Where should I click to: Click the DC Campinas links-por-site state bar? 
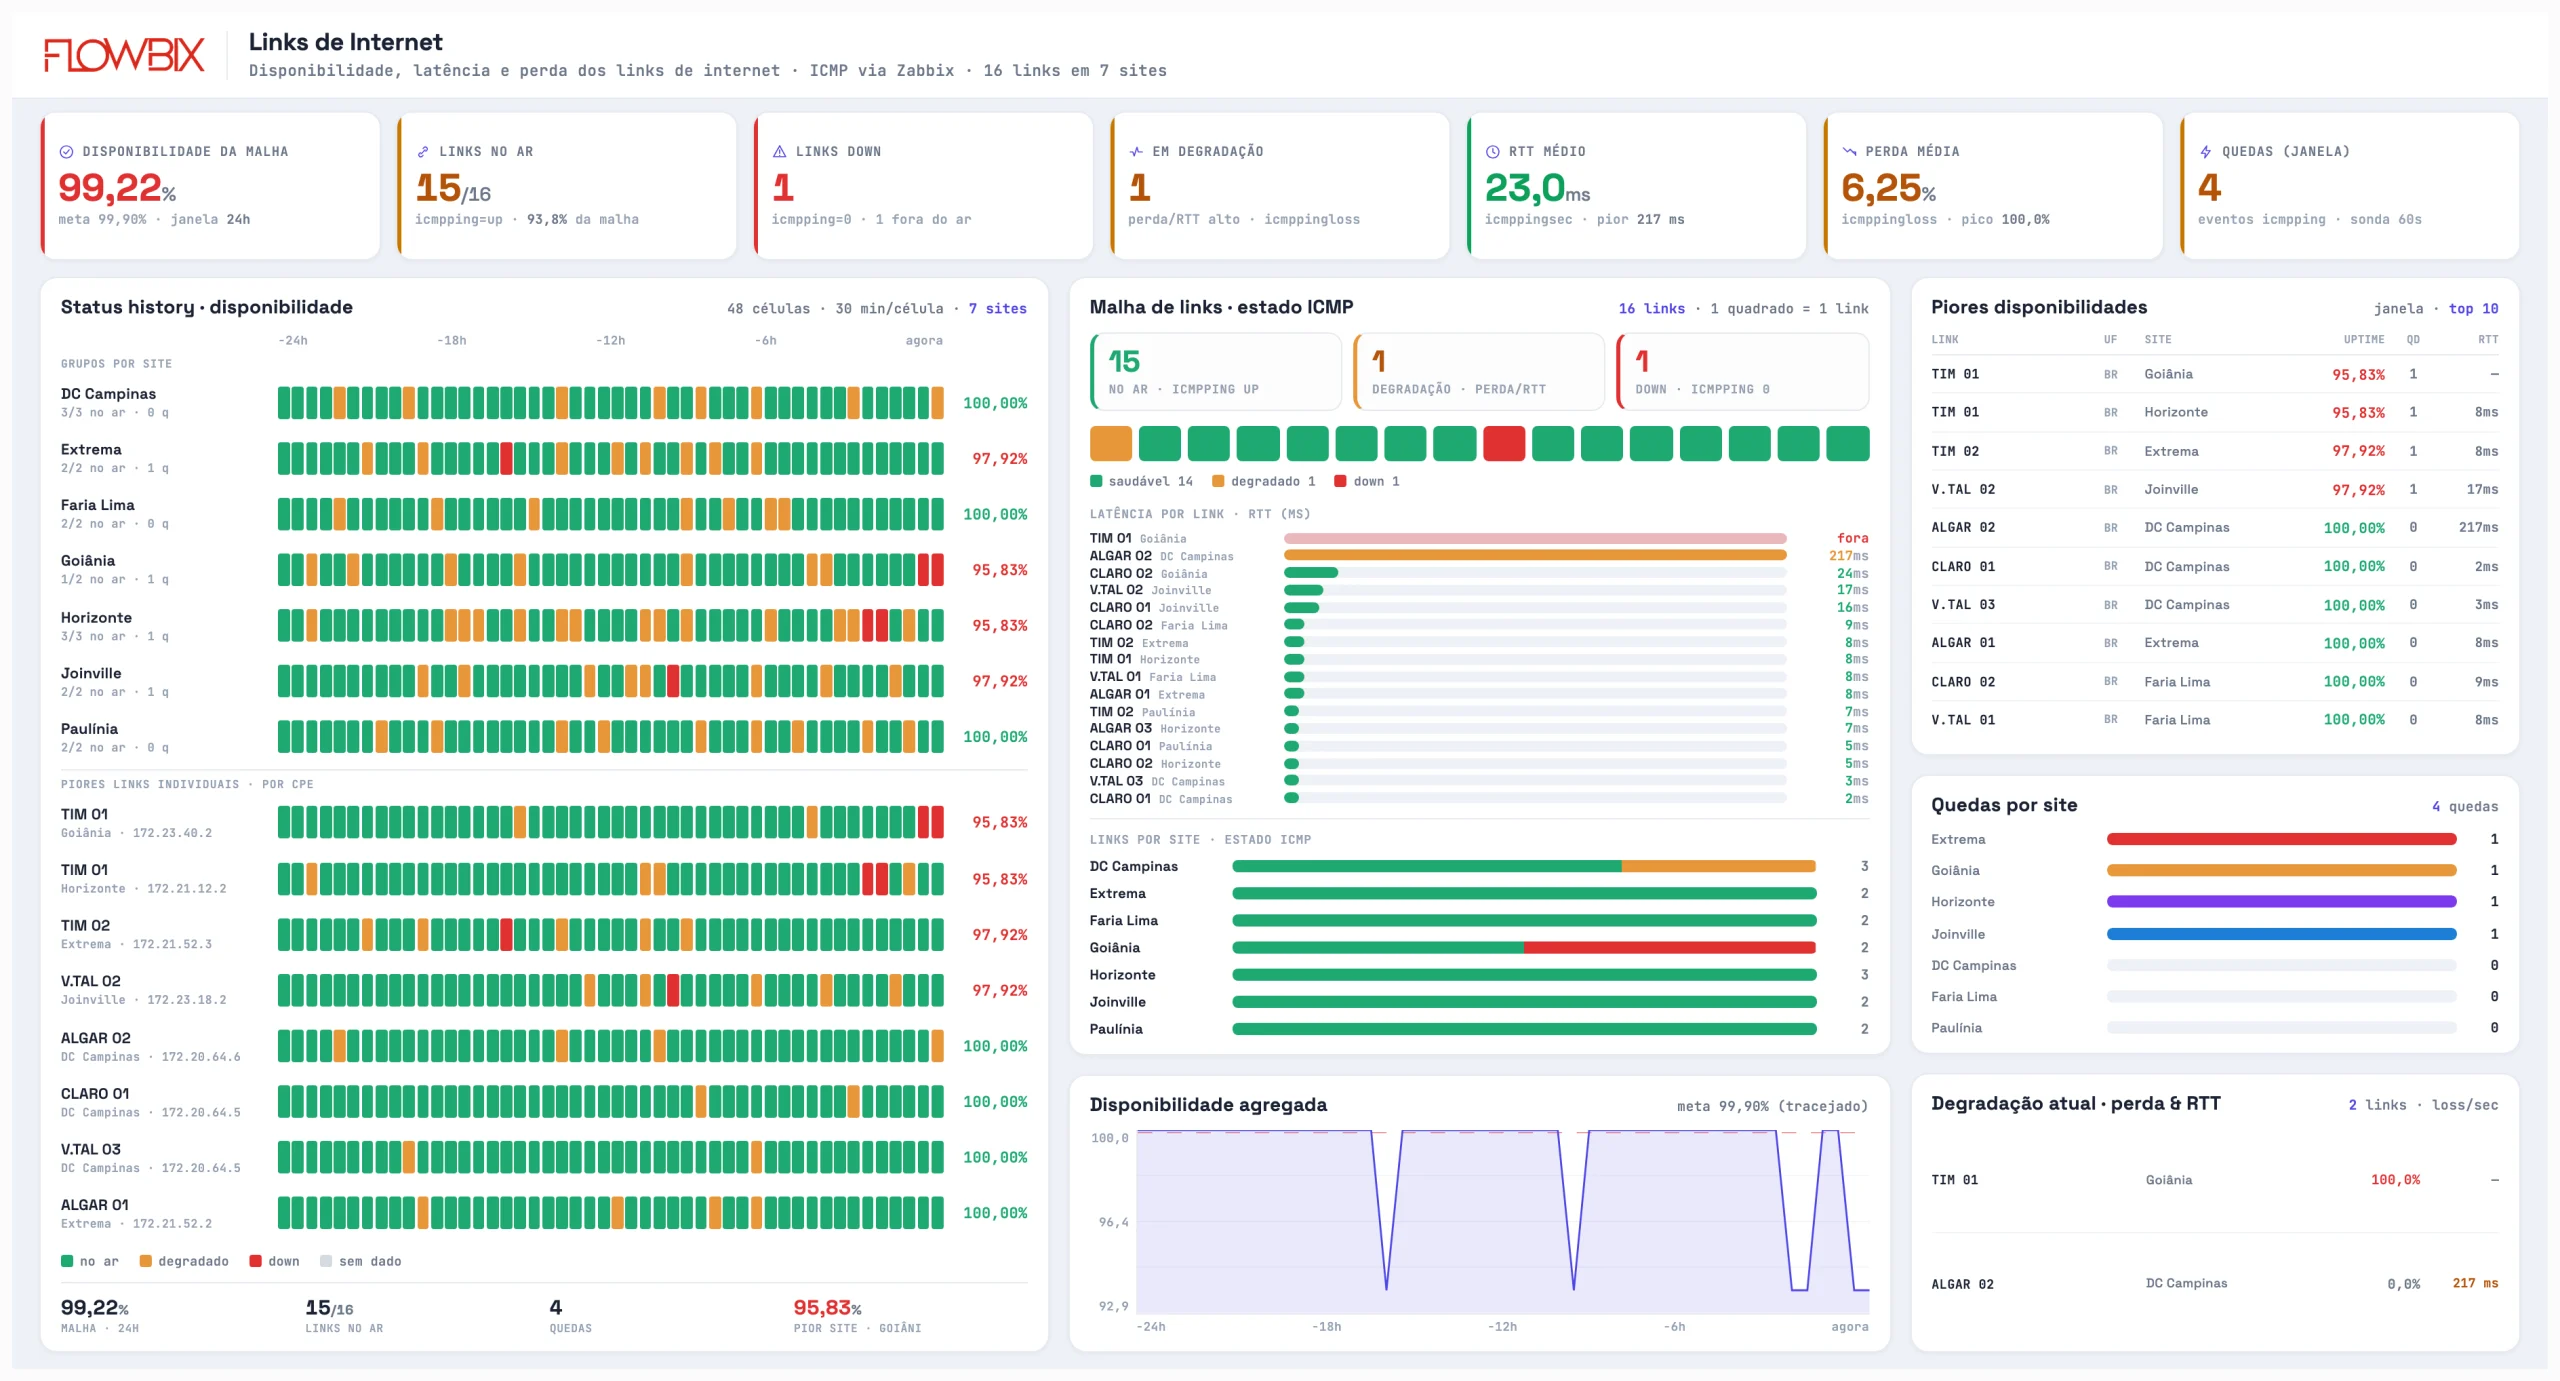pyautogui.click(x=1524, y=866)
